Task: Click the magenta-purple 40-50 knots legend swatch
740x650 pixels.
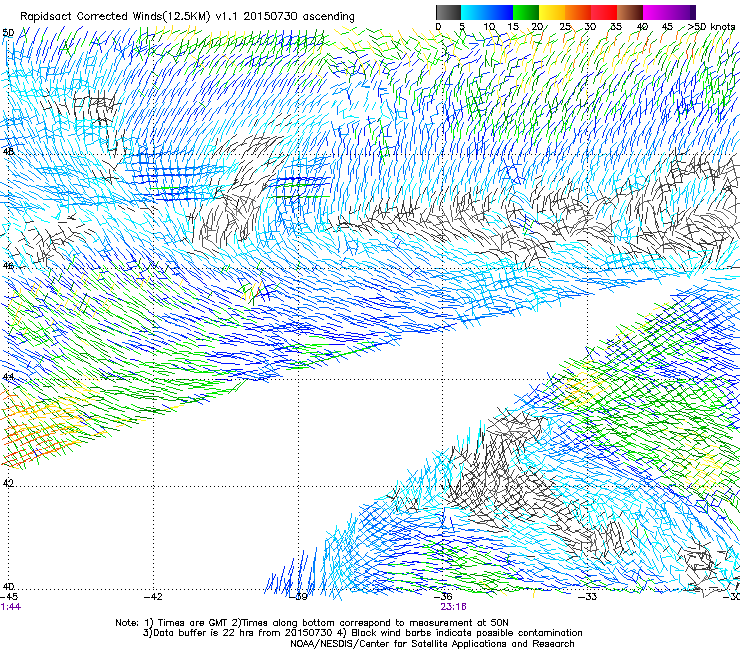Action: pos(669,12)
